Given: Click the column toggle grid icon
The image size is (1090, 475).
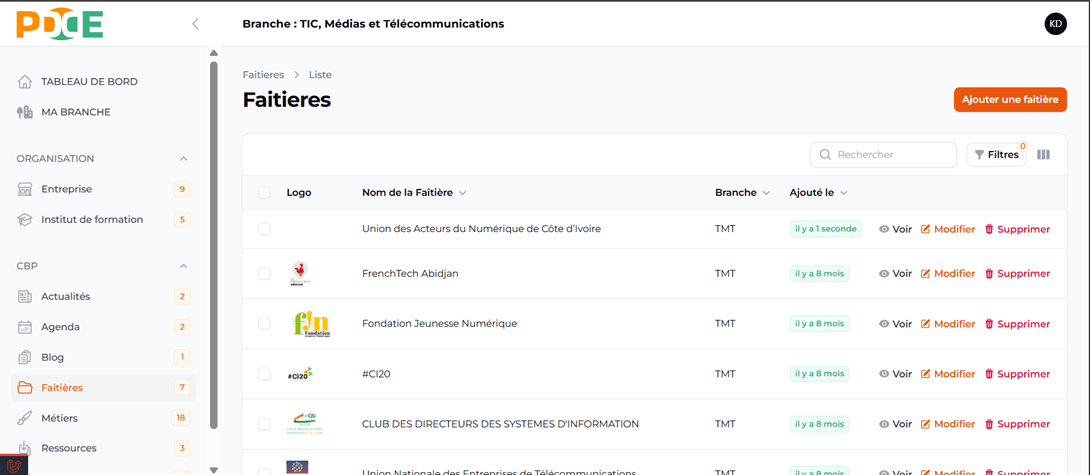Looking at the screenshot, I should [x=1043, y=155].
